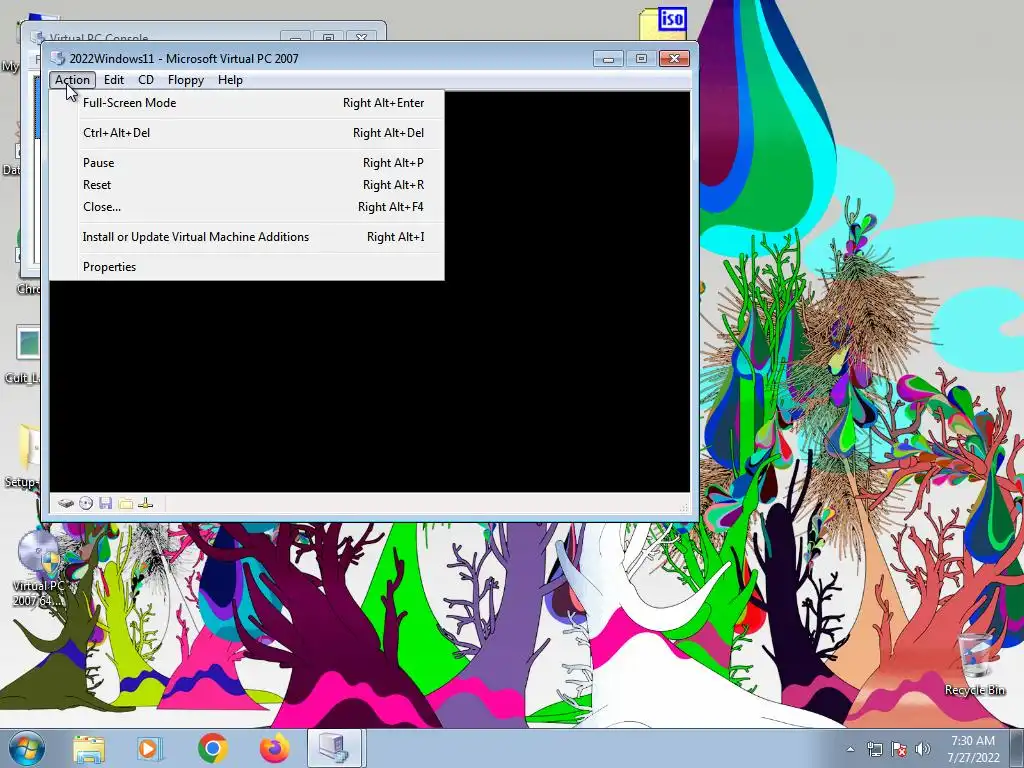Open the Edit menu
Screen dimensions: 1024x768
pos(114,80)
